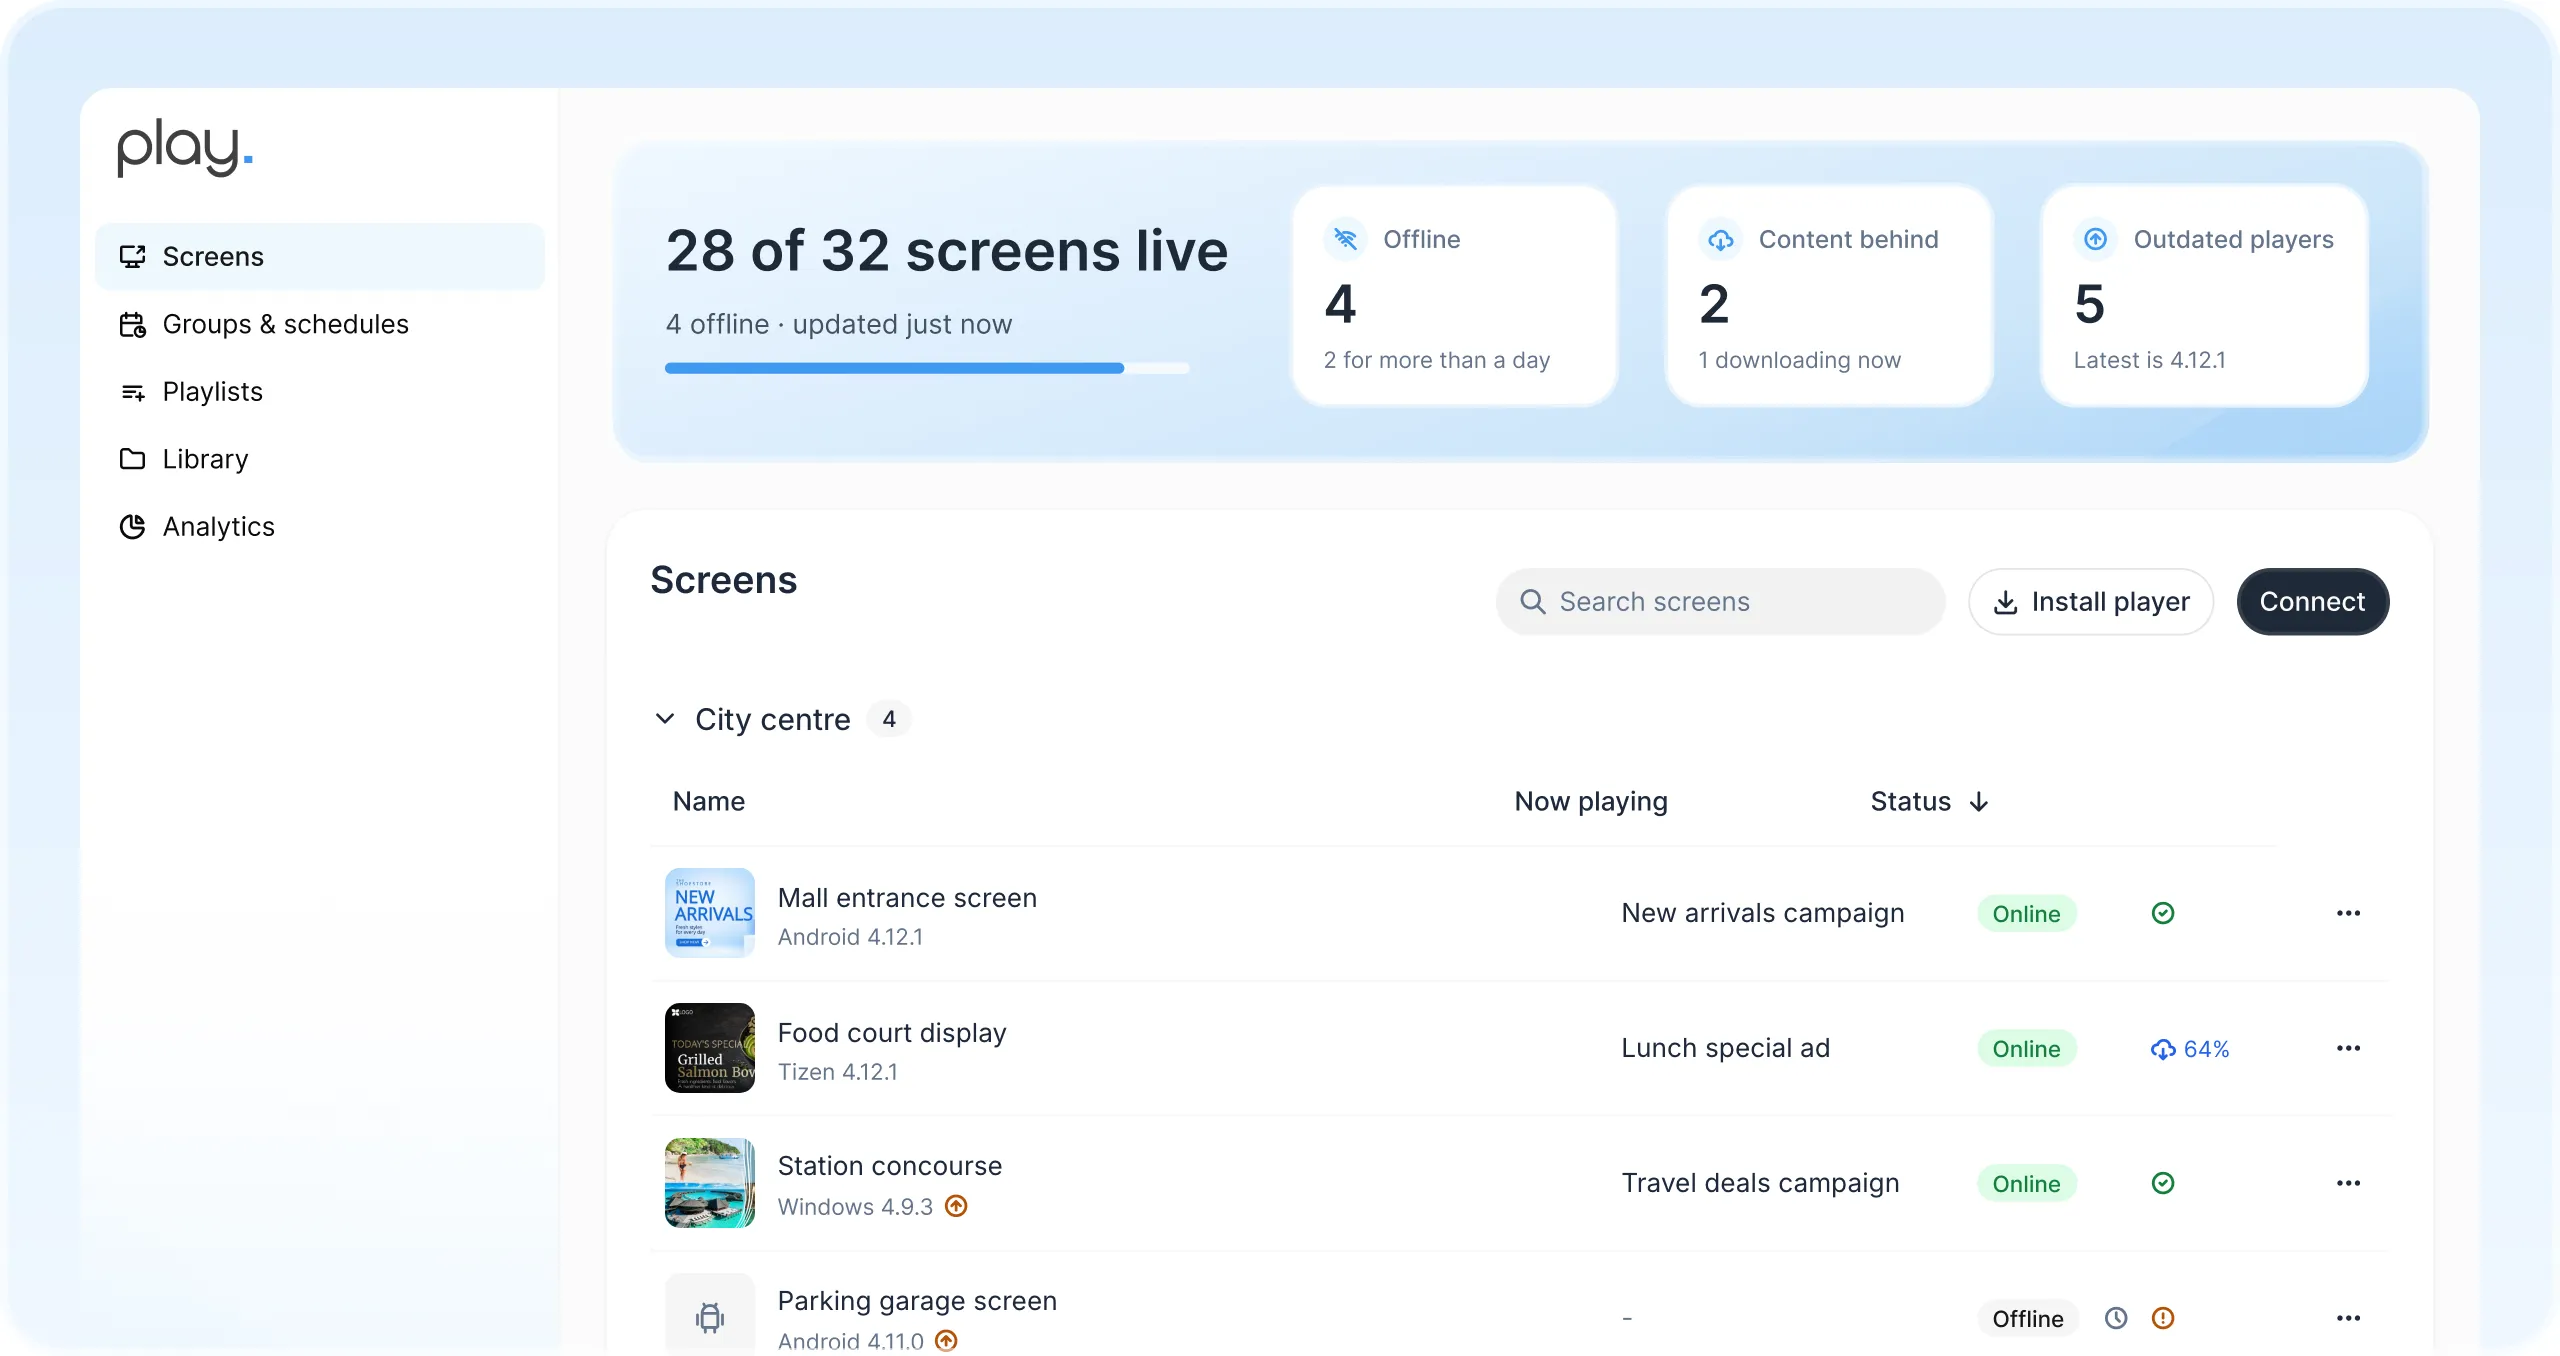The height and width of the screenshot is (1356, 2560).
Task: Open the Screens sidebar item
Action: pos(320,257)
